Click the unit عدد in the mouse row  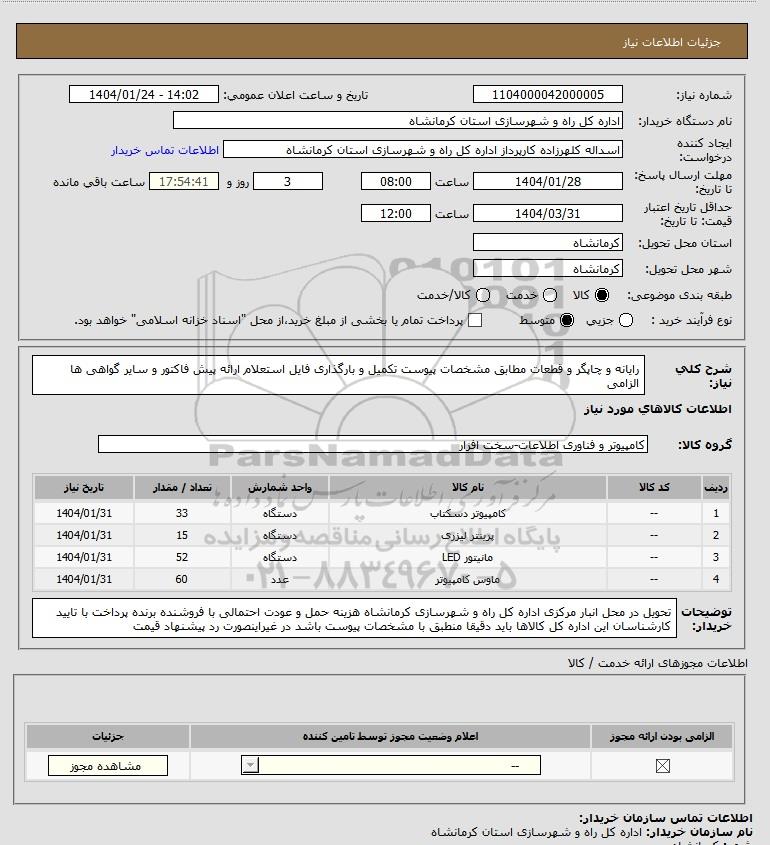(280, 579)
